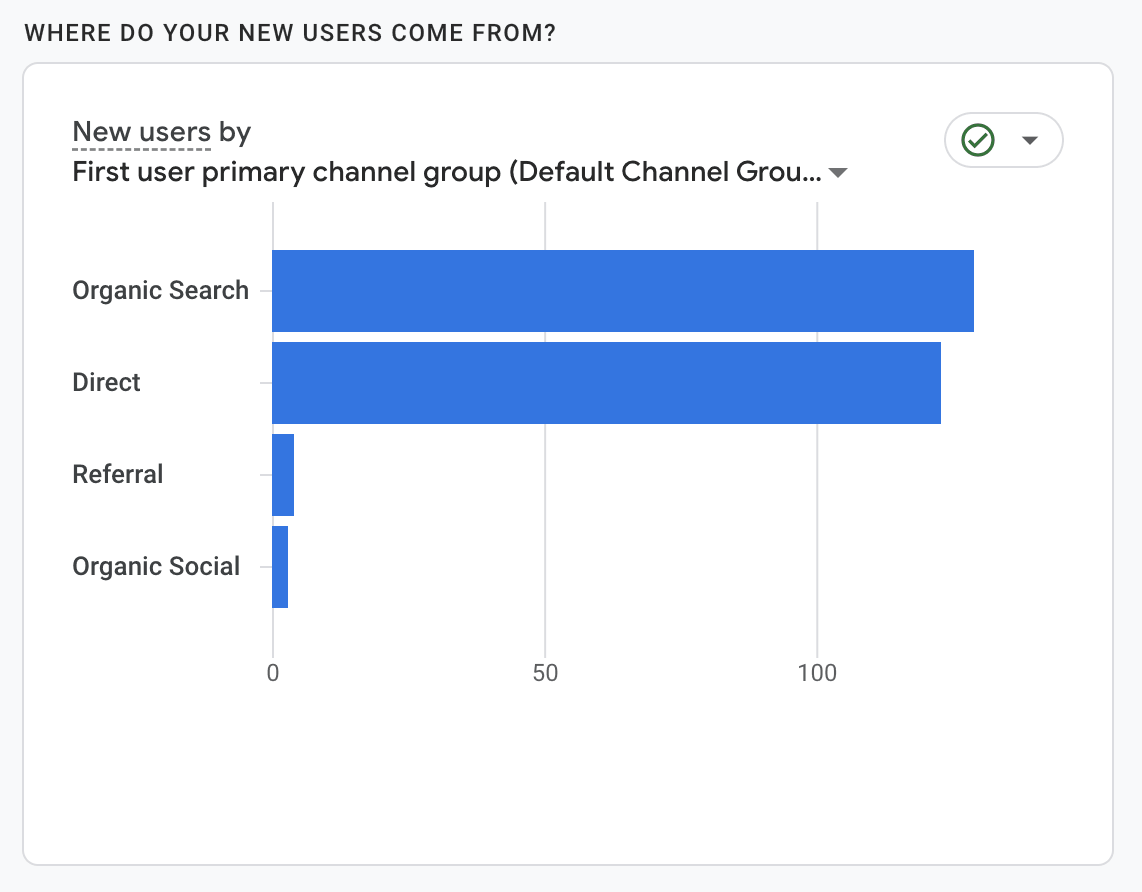Viewport: 1142px width, 892px height.
Task: Select the Organic Search bar in chart
Action: tap(622, 291)
